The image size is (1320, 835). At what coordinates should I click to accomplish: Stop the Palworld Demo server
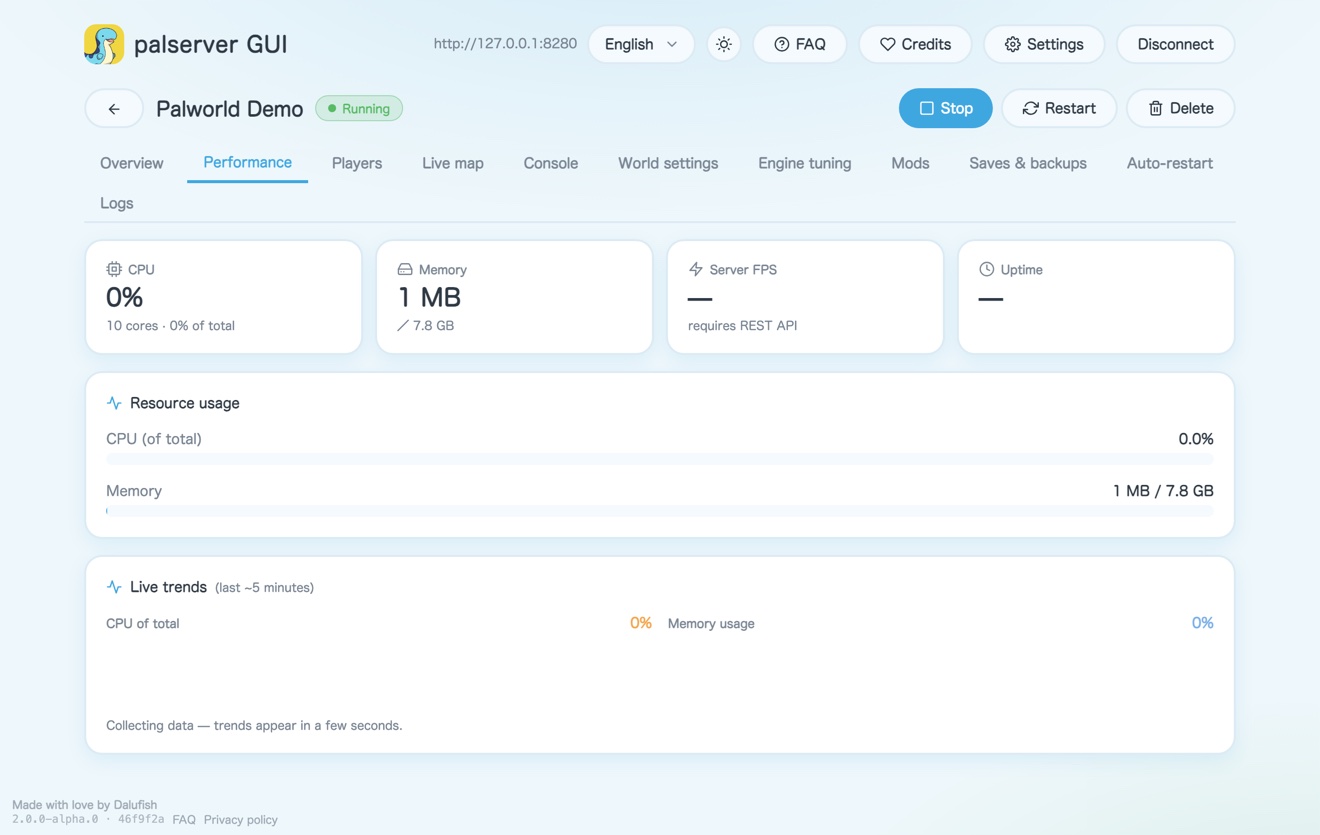tap(945, 108)
